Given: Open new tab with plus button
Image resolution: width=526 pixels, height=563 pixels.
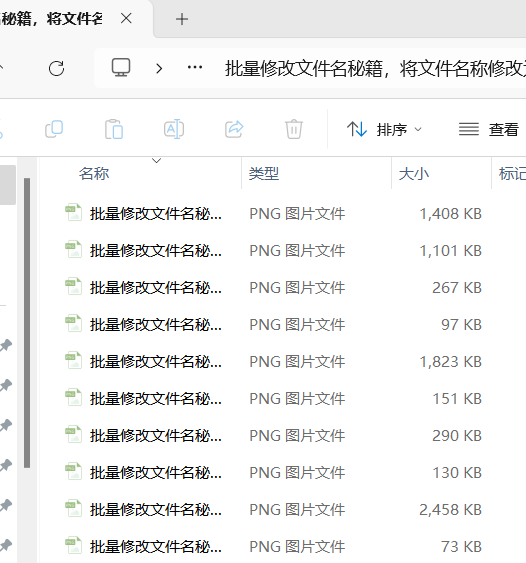Looking at the screenshot, I should 182,19.
